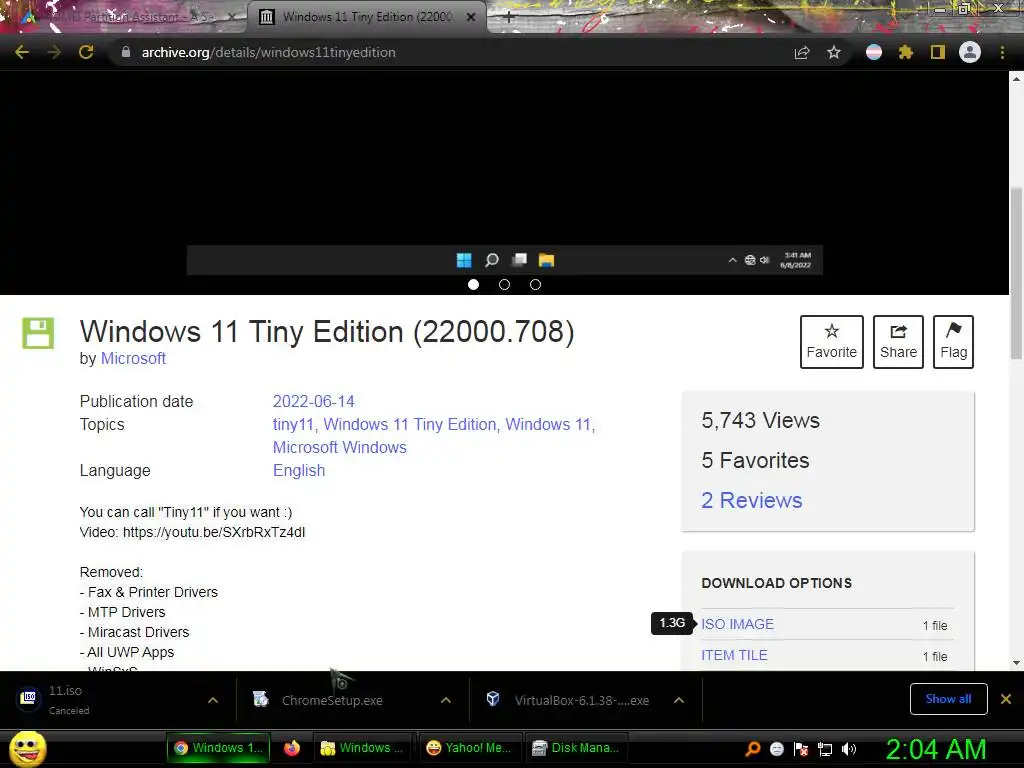Click the 2:04 AM taskbar clock

coord(936,749)
